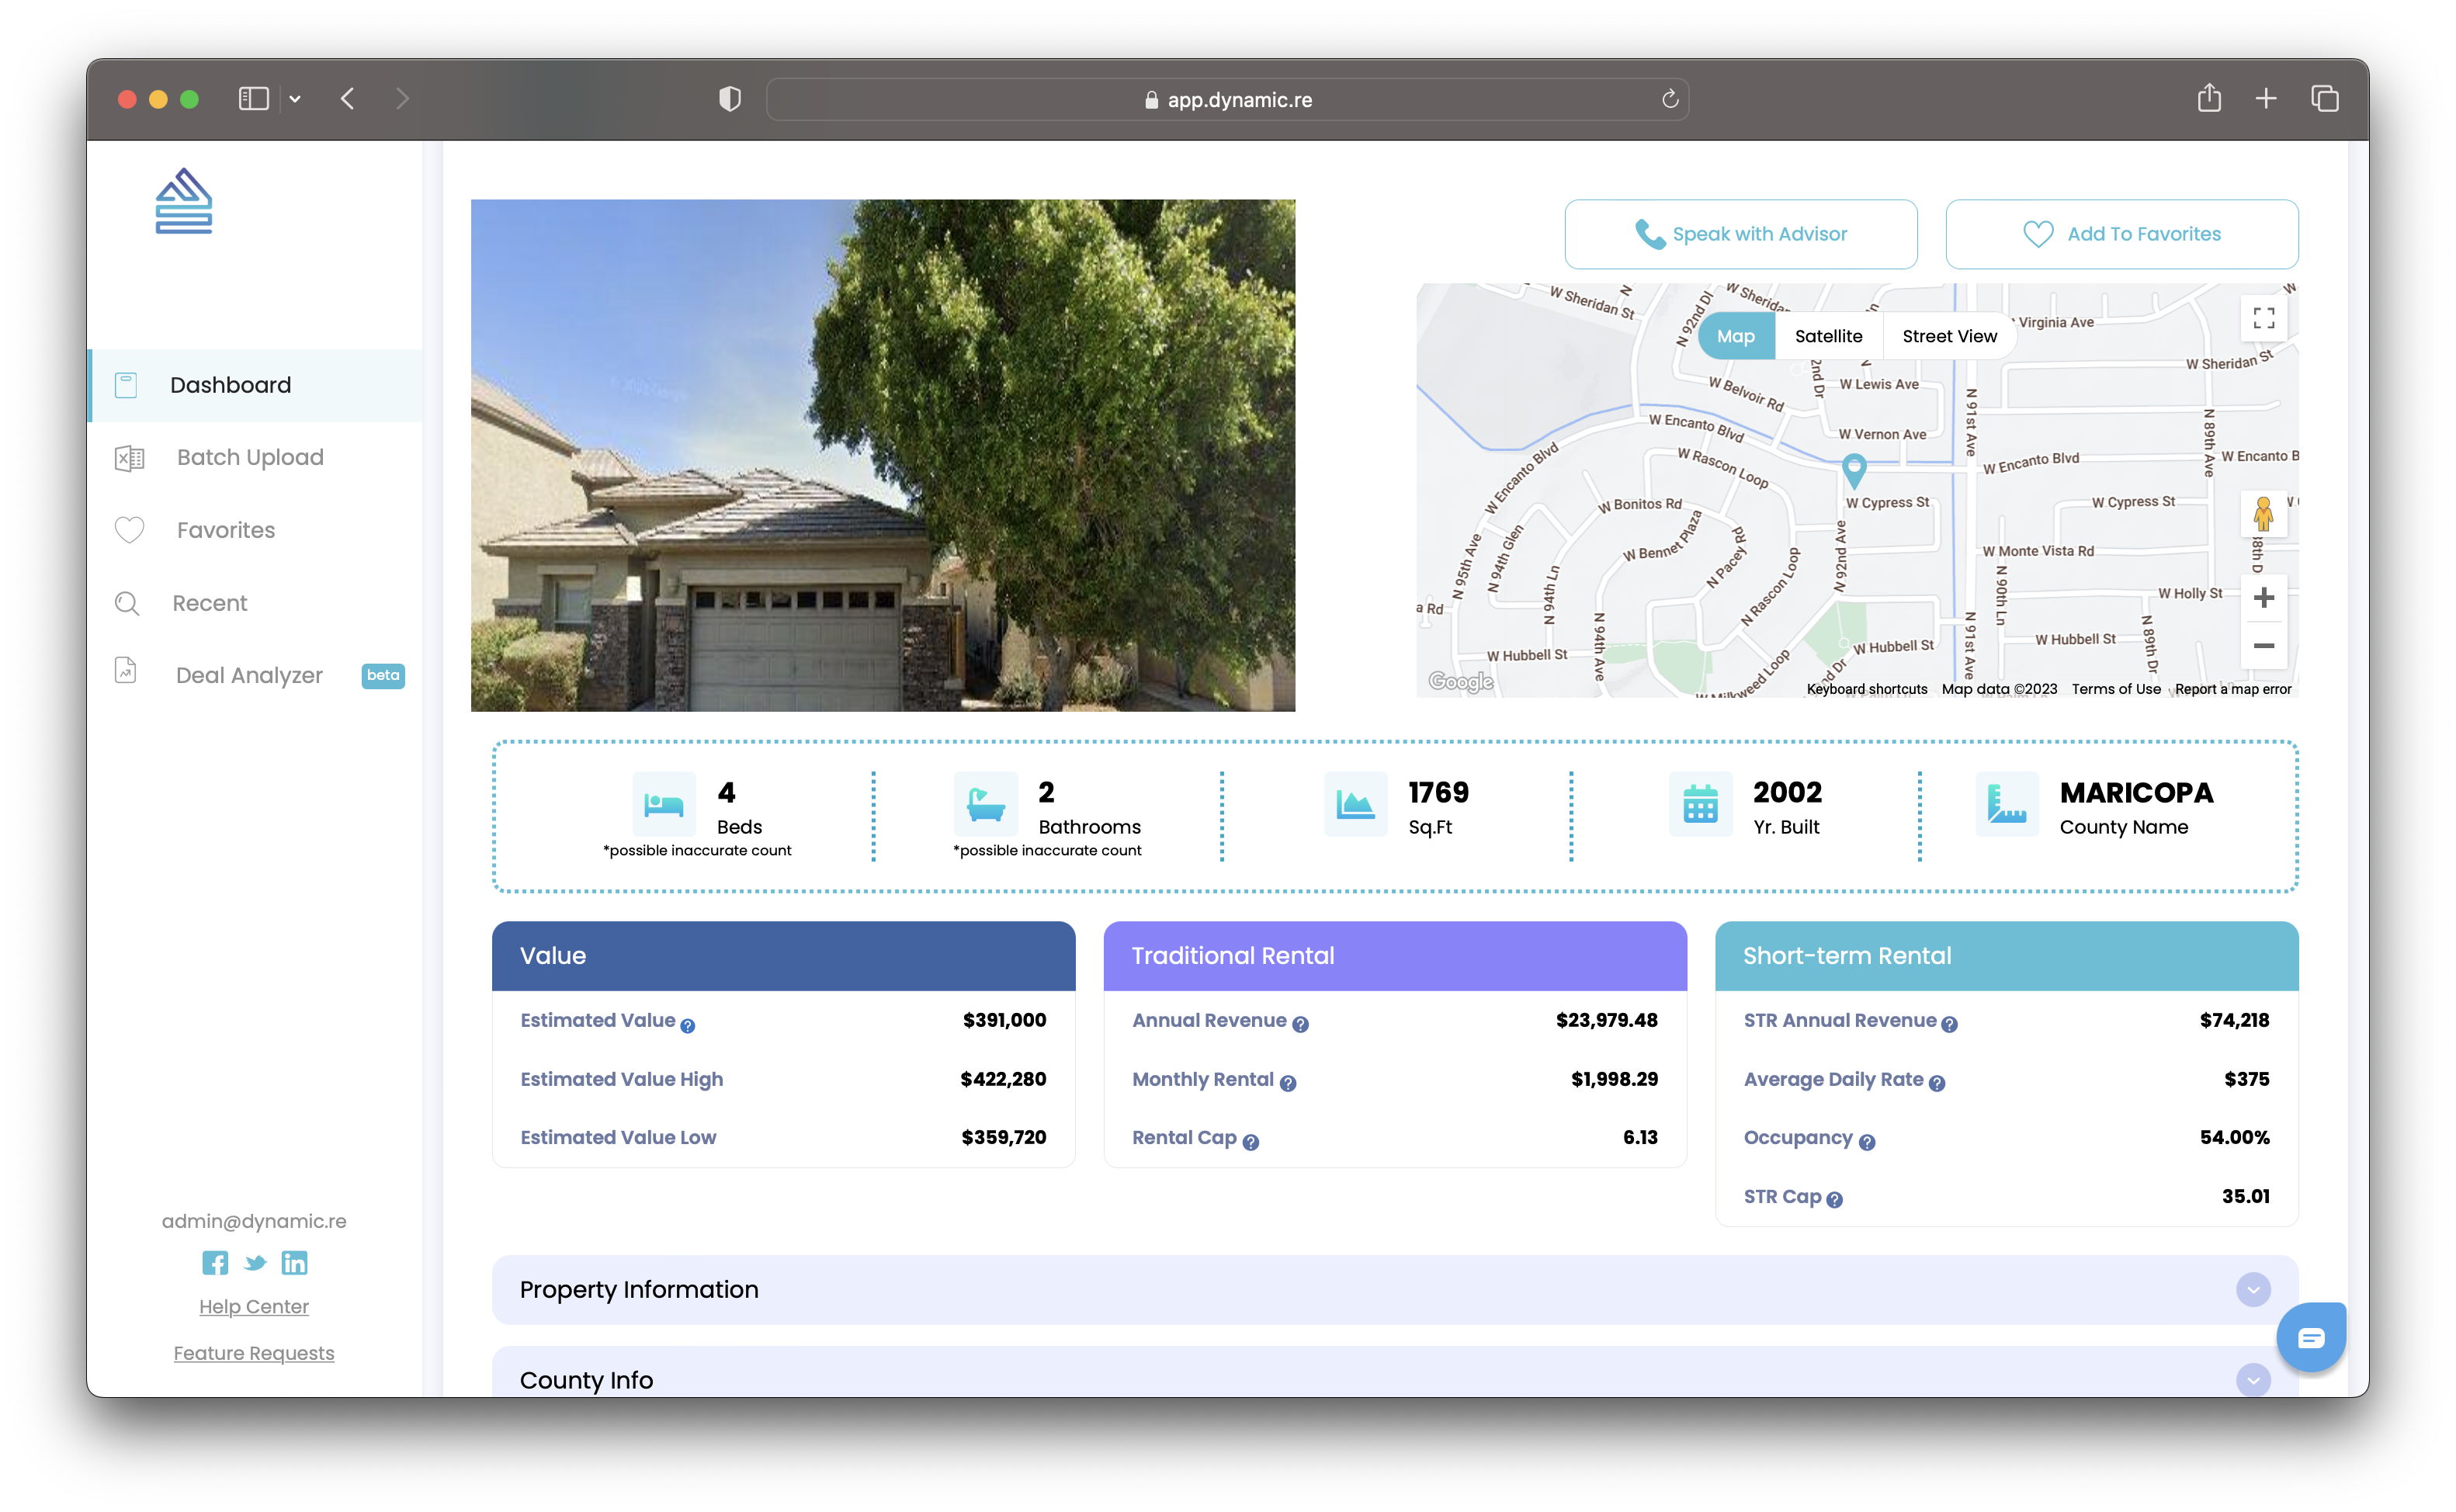Open the Safari sidebar dropdown arrow

(x=295, y=99)
